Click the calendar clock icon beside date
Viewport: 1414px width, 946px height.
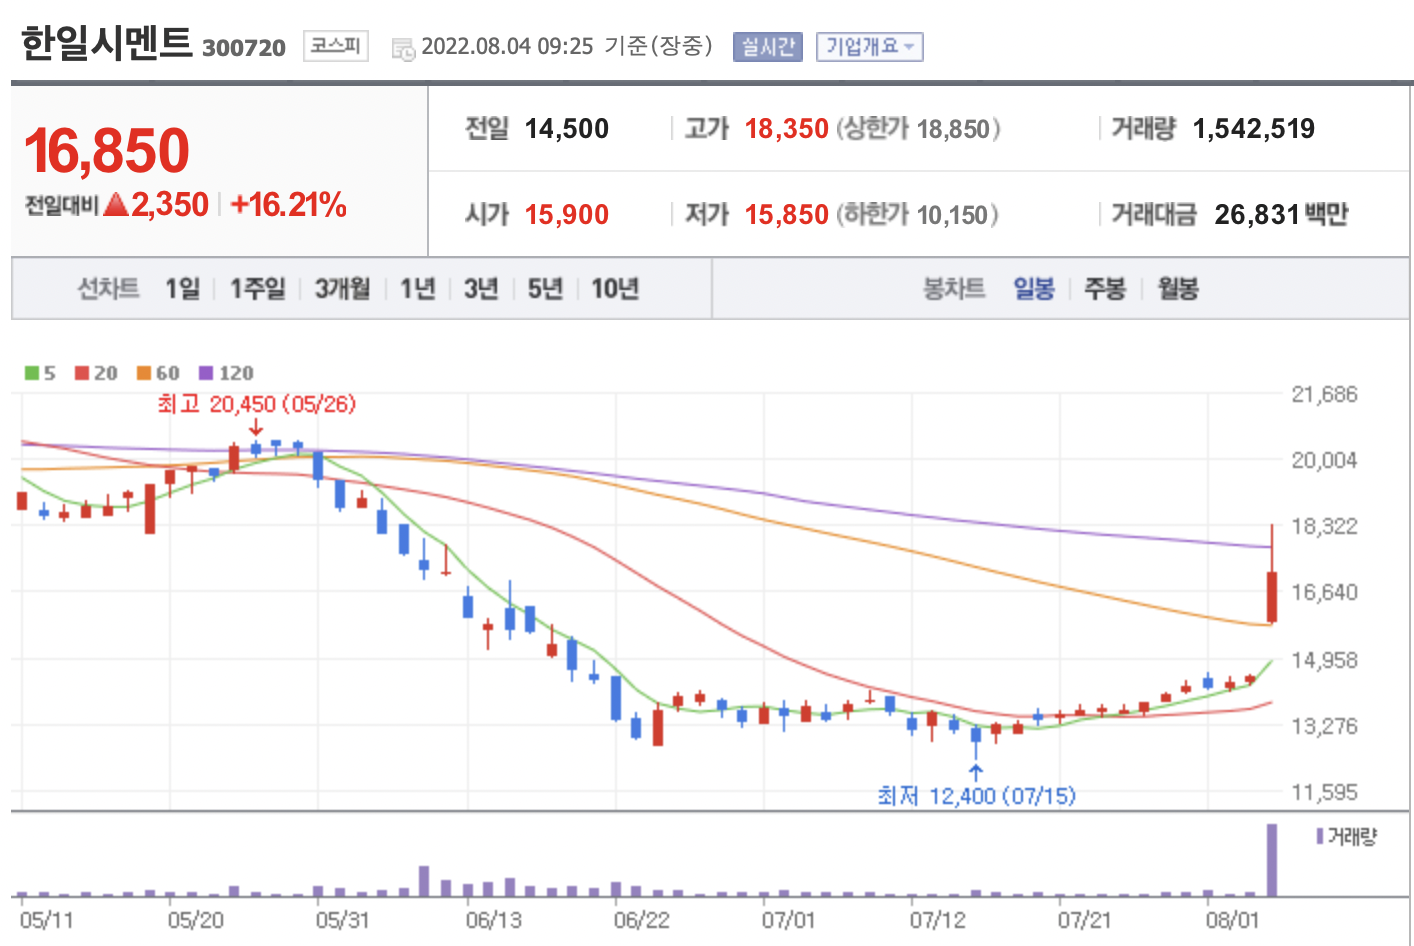(403, 48)
